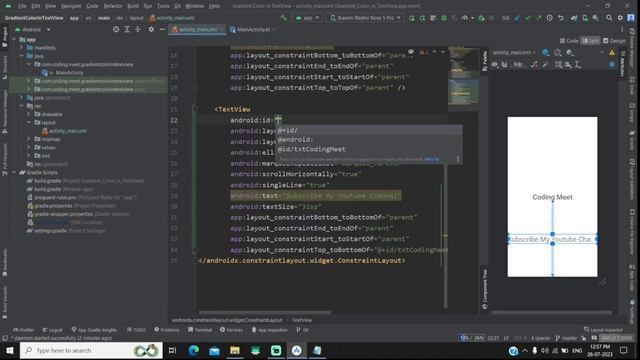Click the design warning triangle icon
The height and width of the screenshot is (360, 640).
(x=612, y=53)
